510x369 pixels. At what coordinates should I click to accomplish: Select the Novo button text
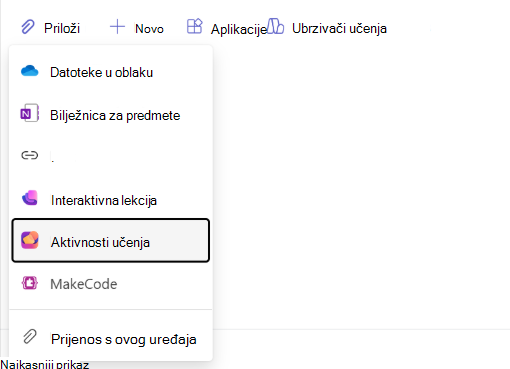click(149, 29)
